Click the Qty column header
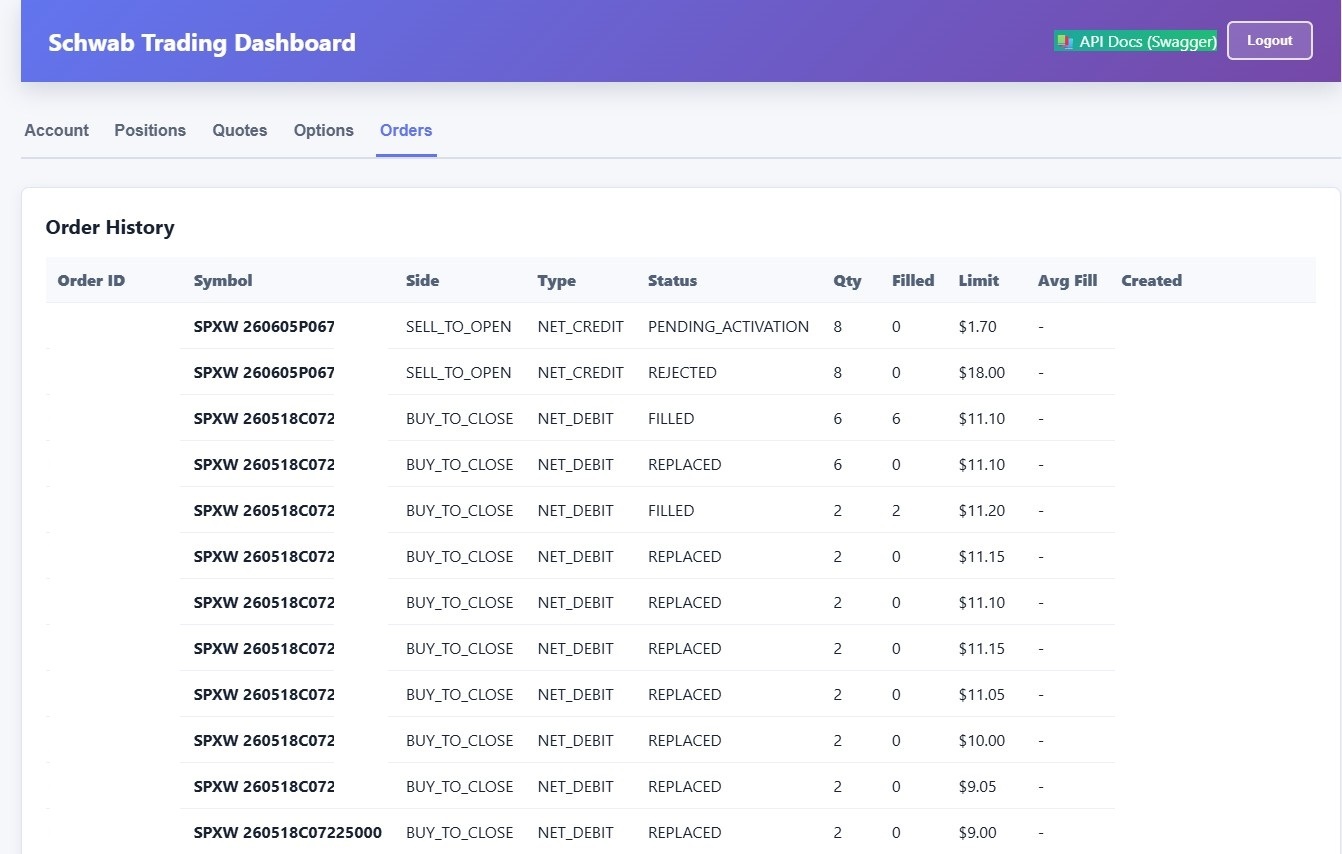1342x854 pixels. point(847,281)
